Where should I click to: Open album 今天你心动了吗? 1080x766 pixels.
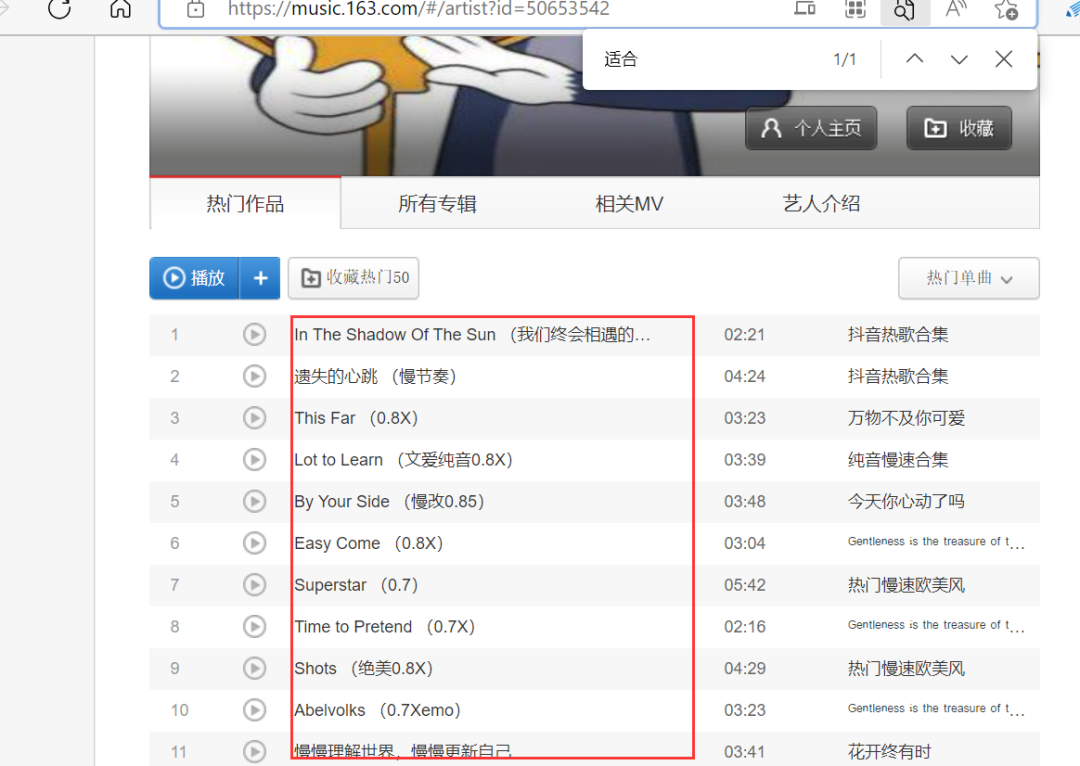[x=906, y=501]
